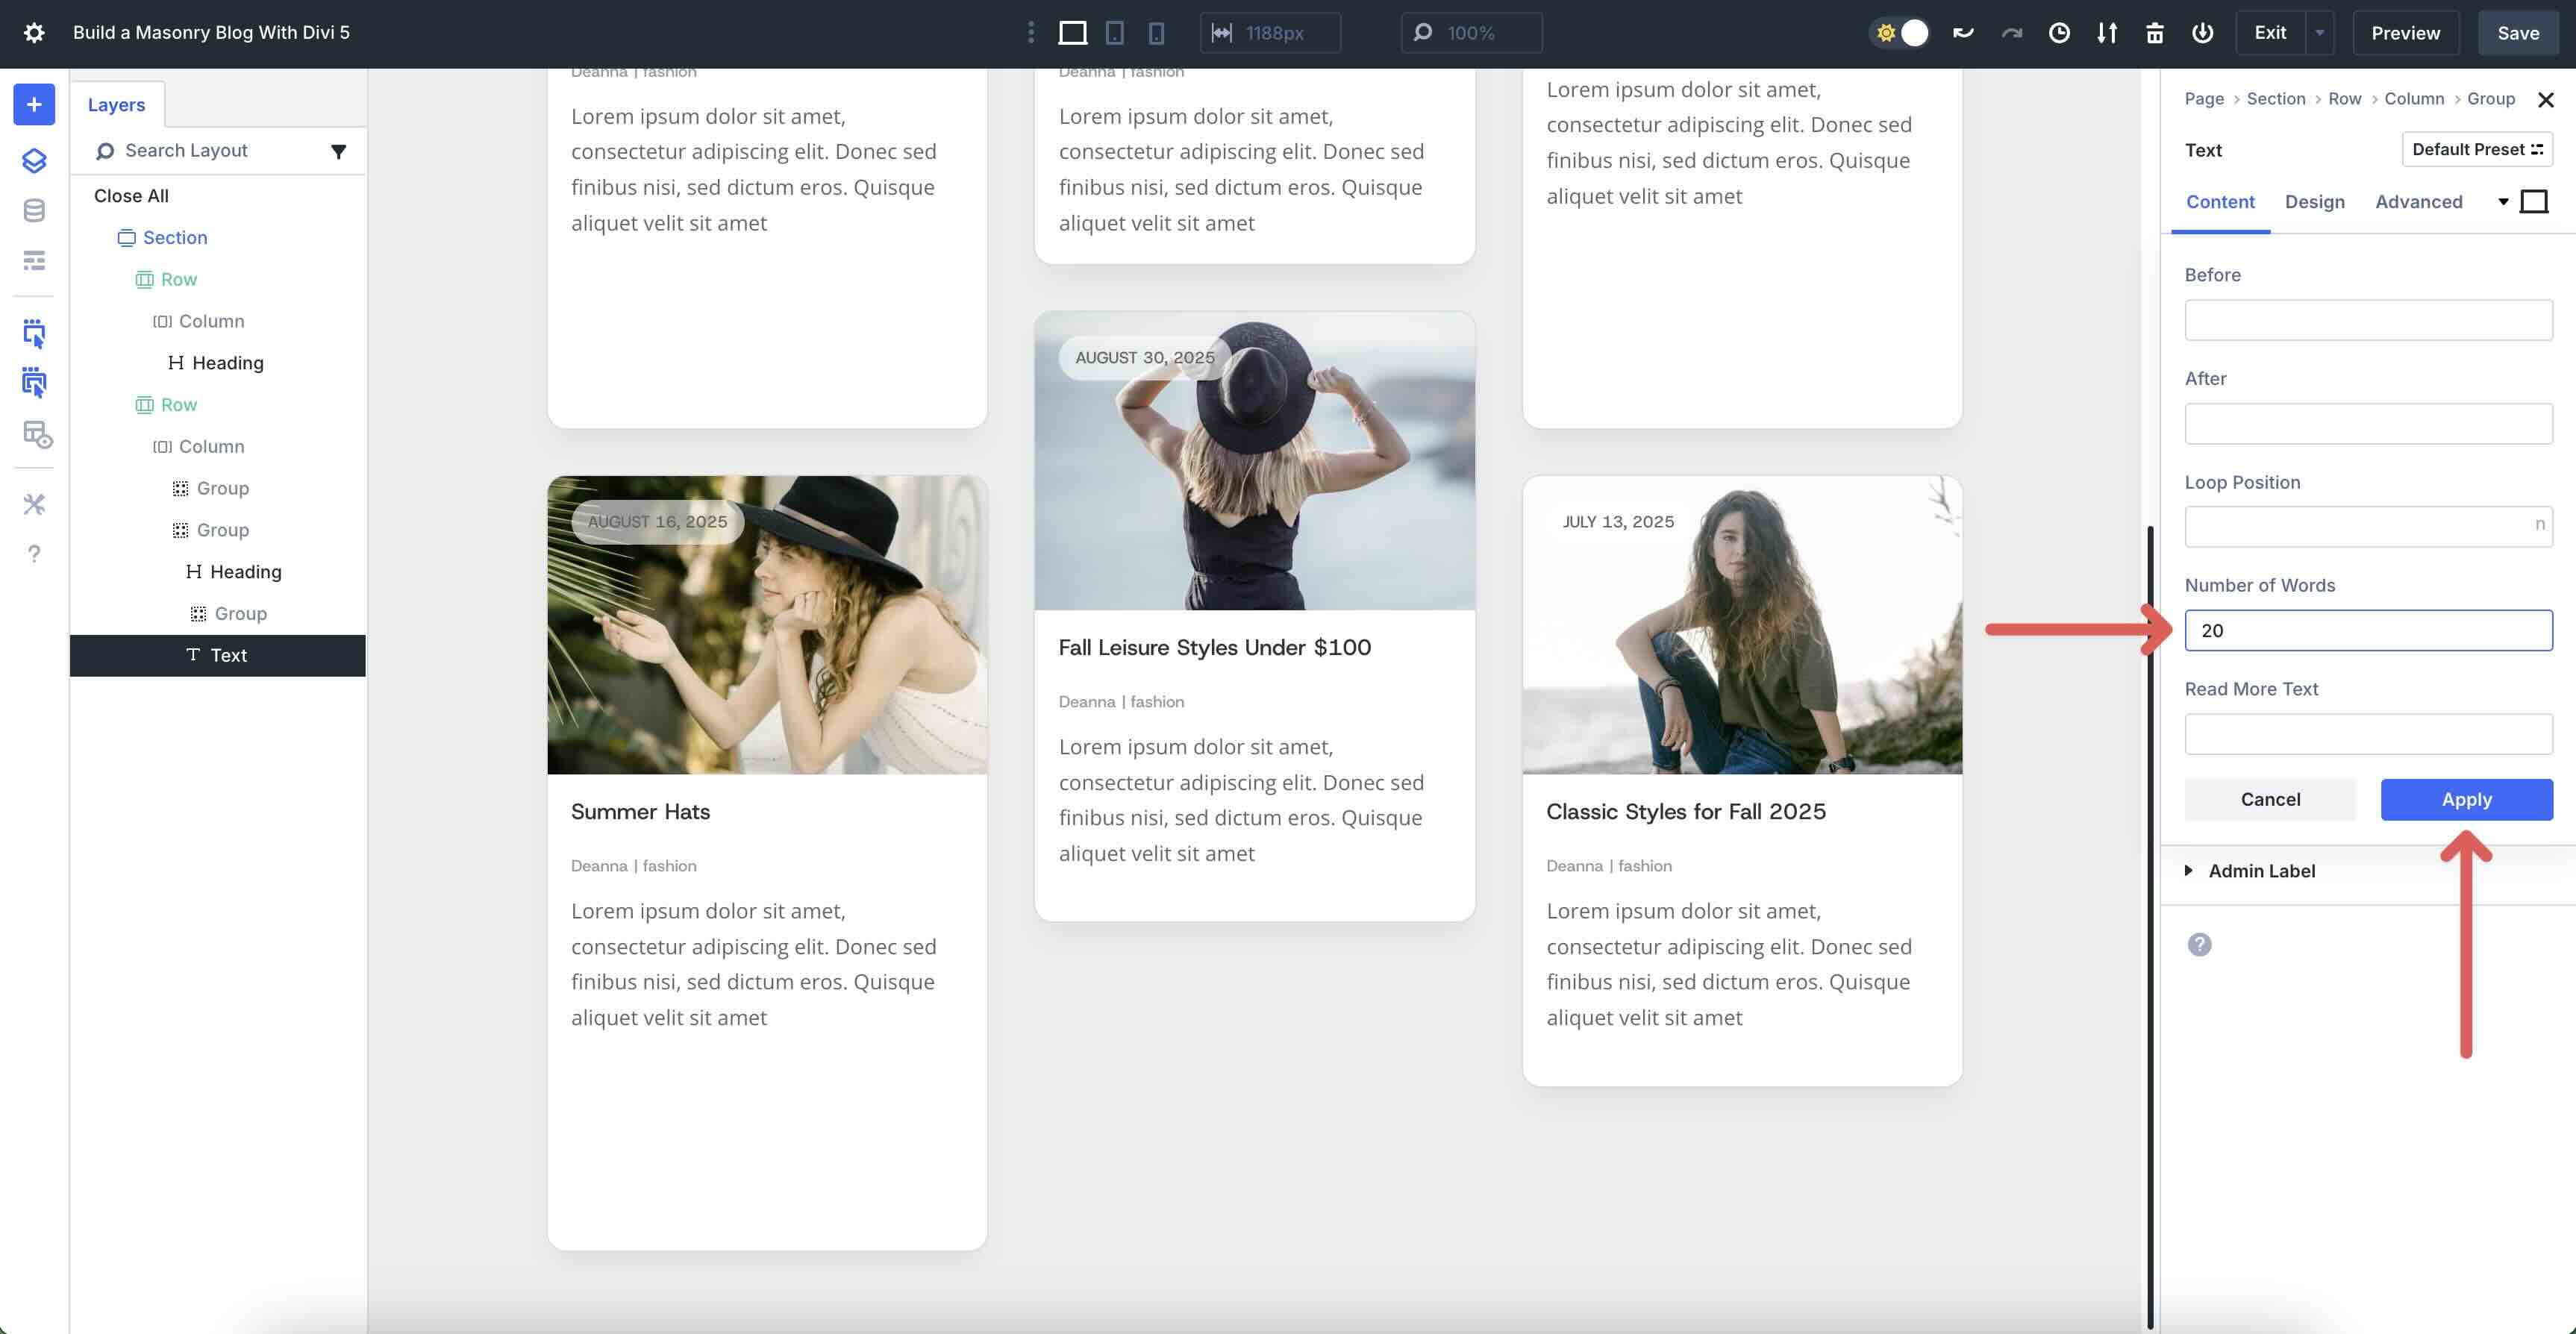Select the Text layer in the Layers tree
Image resolution: width=2576 pixels, height=1334 pixels.
[x=228, y=655]
